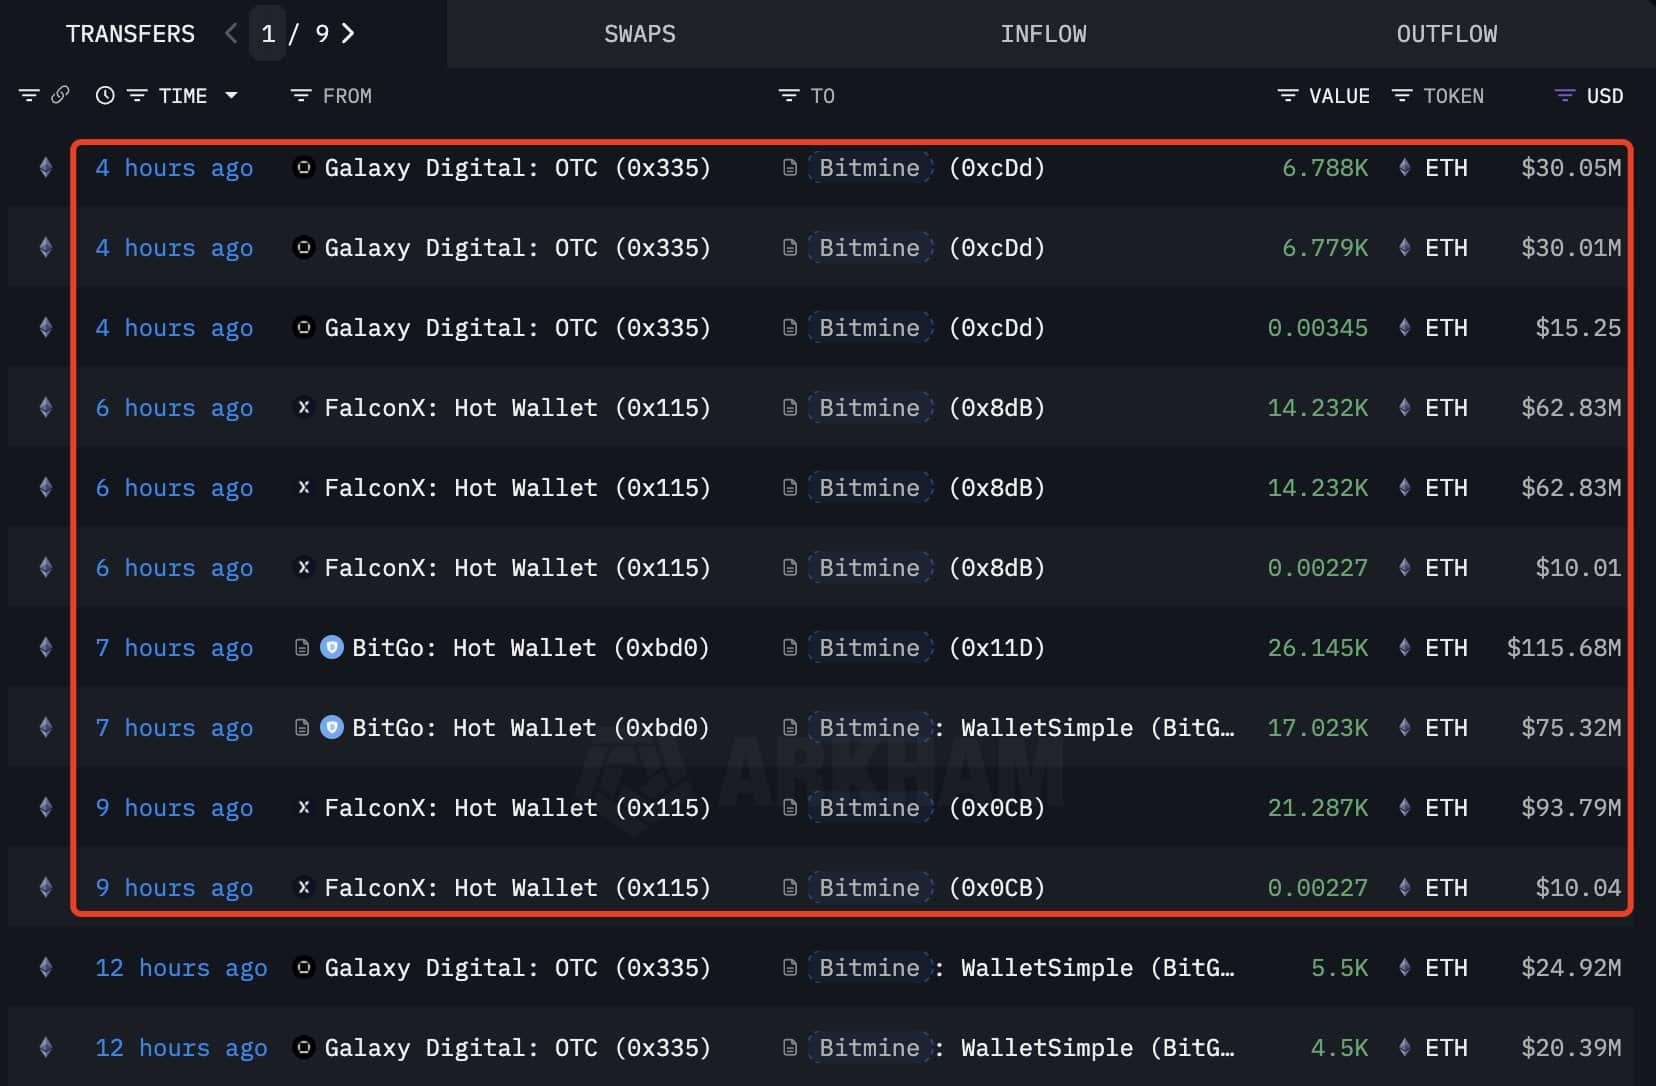Image resolution: width=1656 pixels, height=1086 pixels.
Task: Click the '12 hours ago' timestamp of 5.5K transfer
Action: (181, 968)
